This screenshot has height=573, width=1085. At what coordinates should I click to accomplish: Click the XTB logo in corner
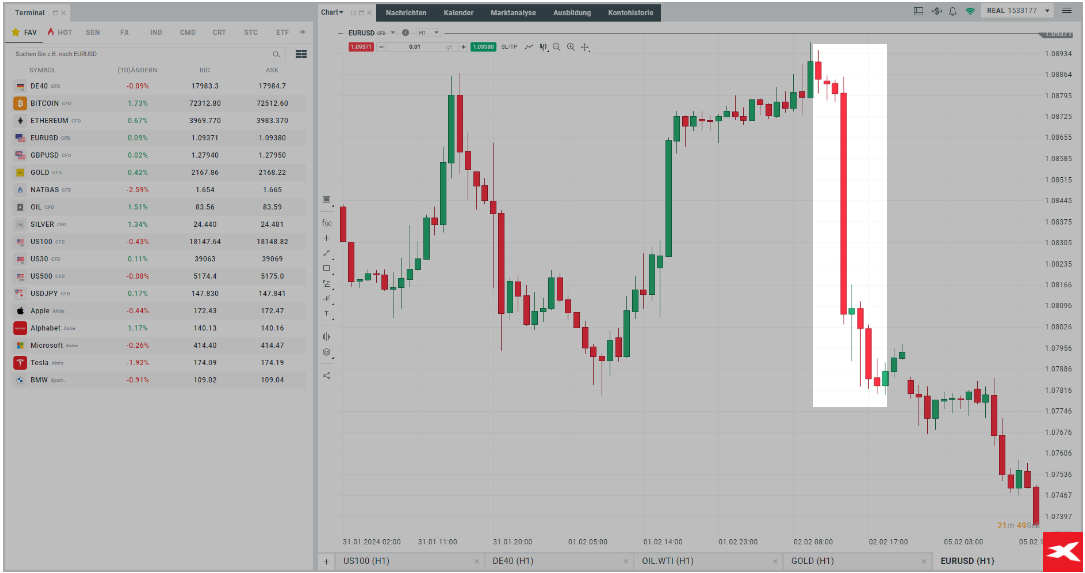click(x=1063, y=552)
